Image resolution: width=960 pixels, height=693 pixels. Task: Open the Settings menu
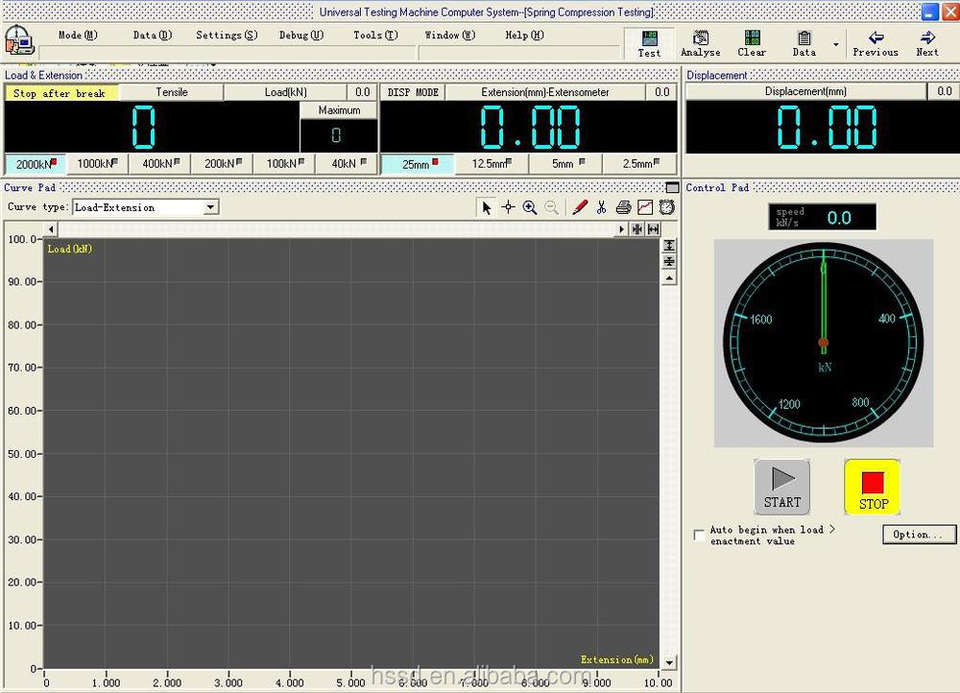point(226,35)
